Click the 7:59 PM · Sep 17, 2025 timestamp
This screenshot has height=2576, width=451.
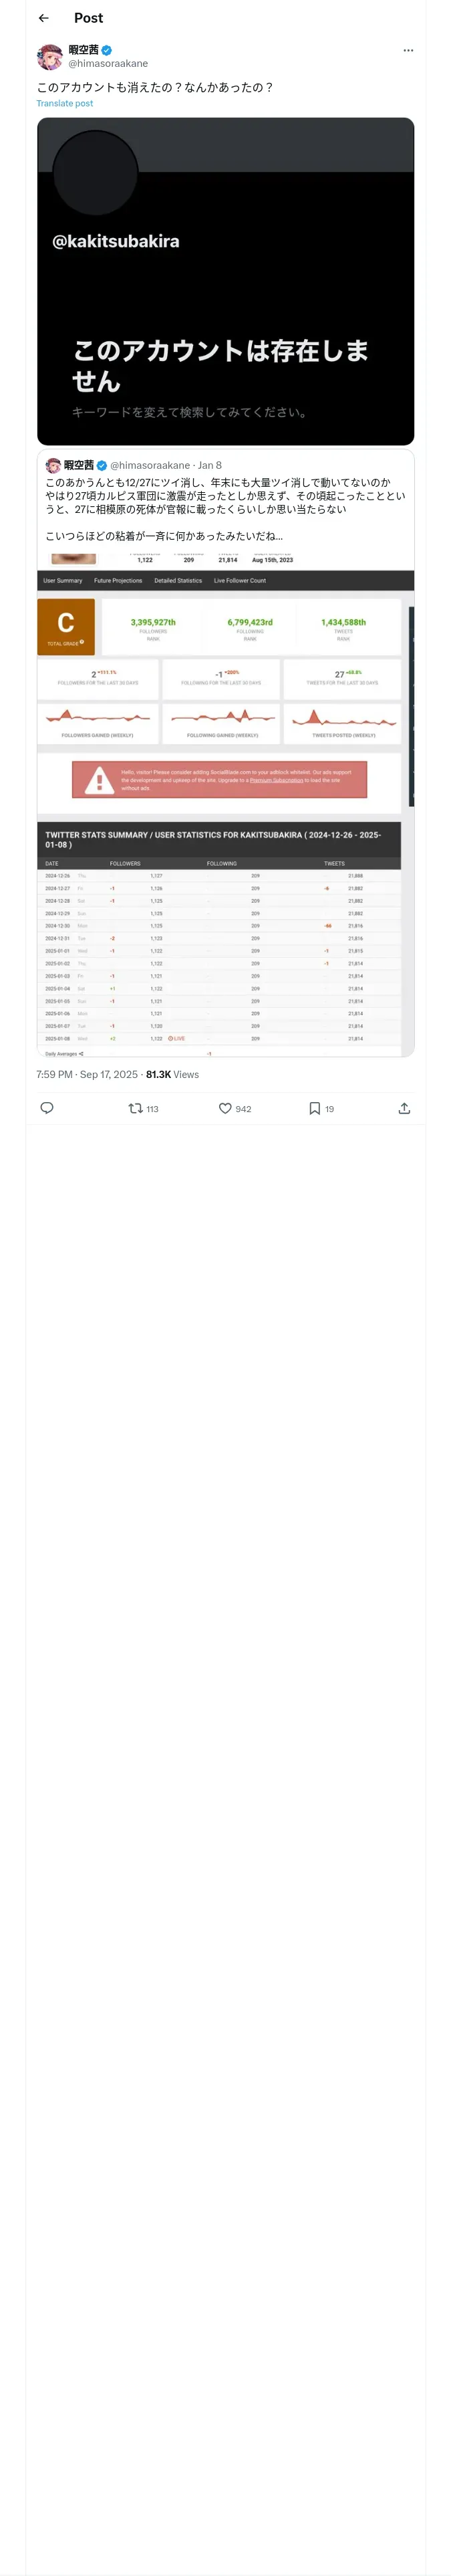point(87,1074)
